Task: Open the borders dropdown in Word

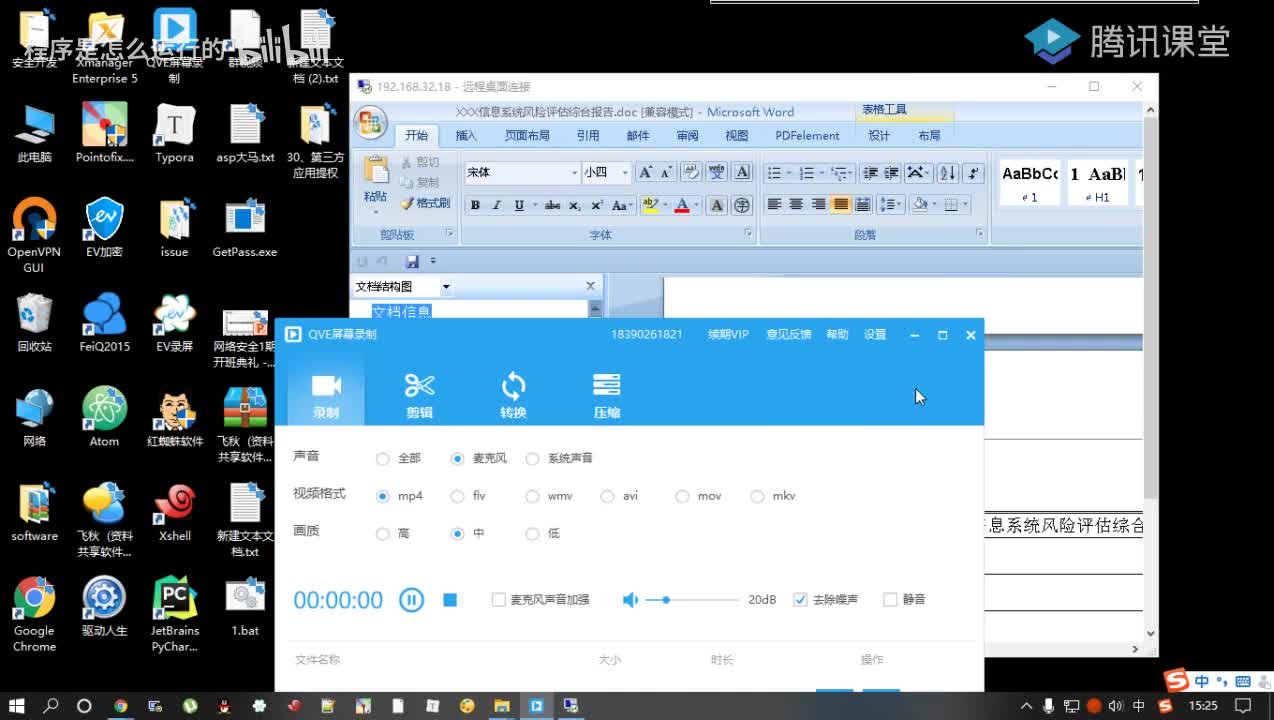Action: pos(965,205)
